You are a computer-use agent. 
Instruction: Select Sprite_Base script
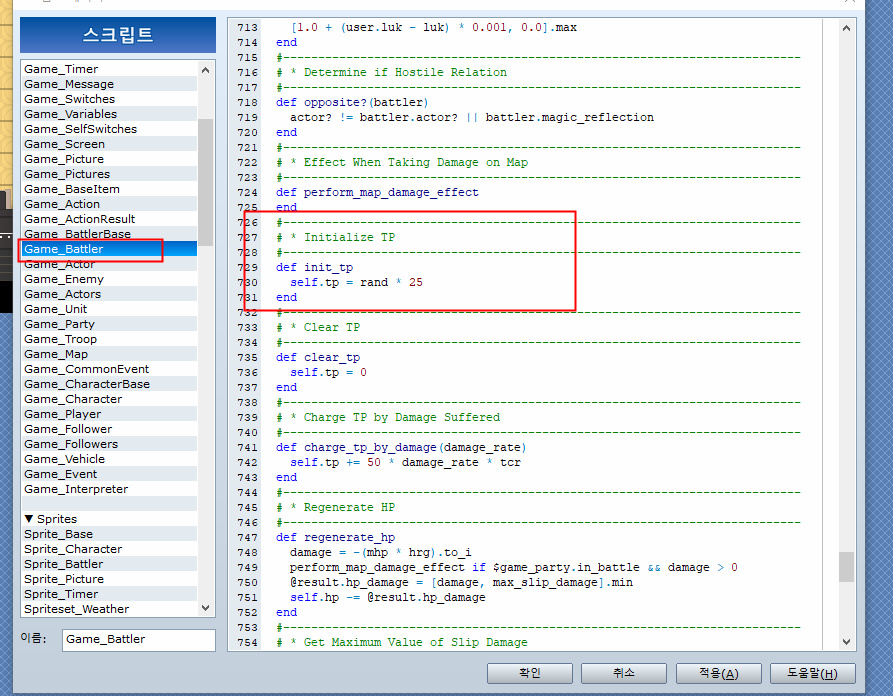click(109, 534)
